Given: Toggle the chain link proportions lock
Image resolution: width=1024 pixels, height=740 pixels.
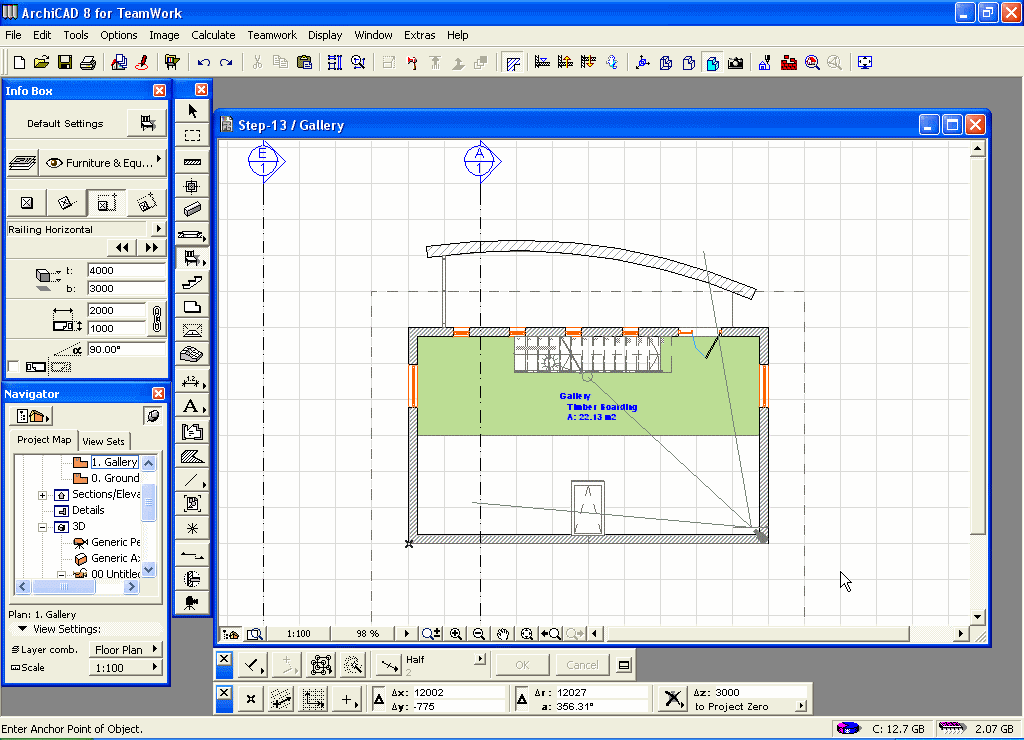Looking at the screenshot, I should [156, 319].
